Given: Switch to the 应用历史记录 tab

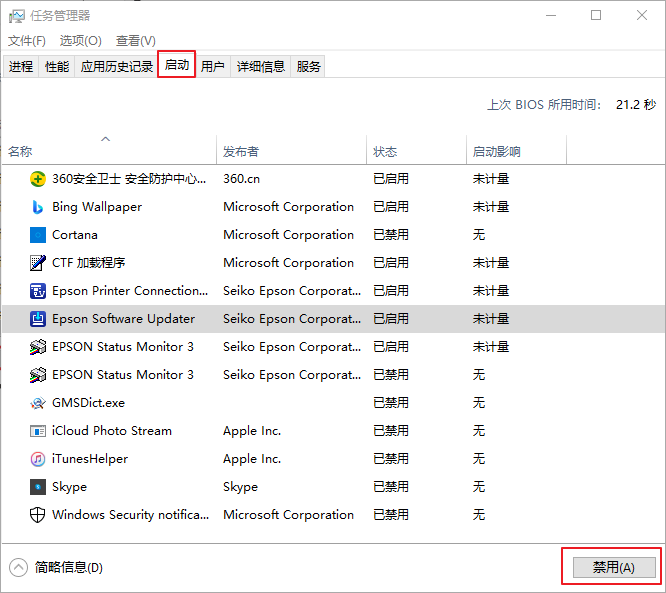Looking at the screenshot, I should [117, 67].
